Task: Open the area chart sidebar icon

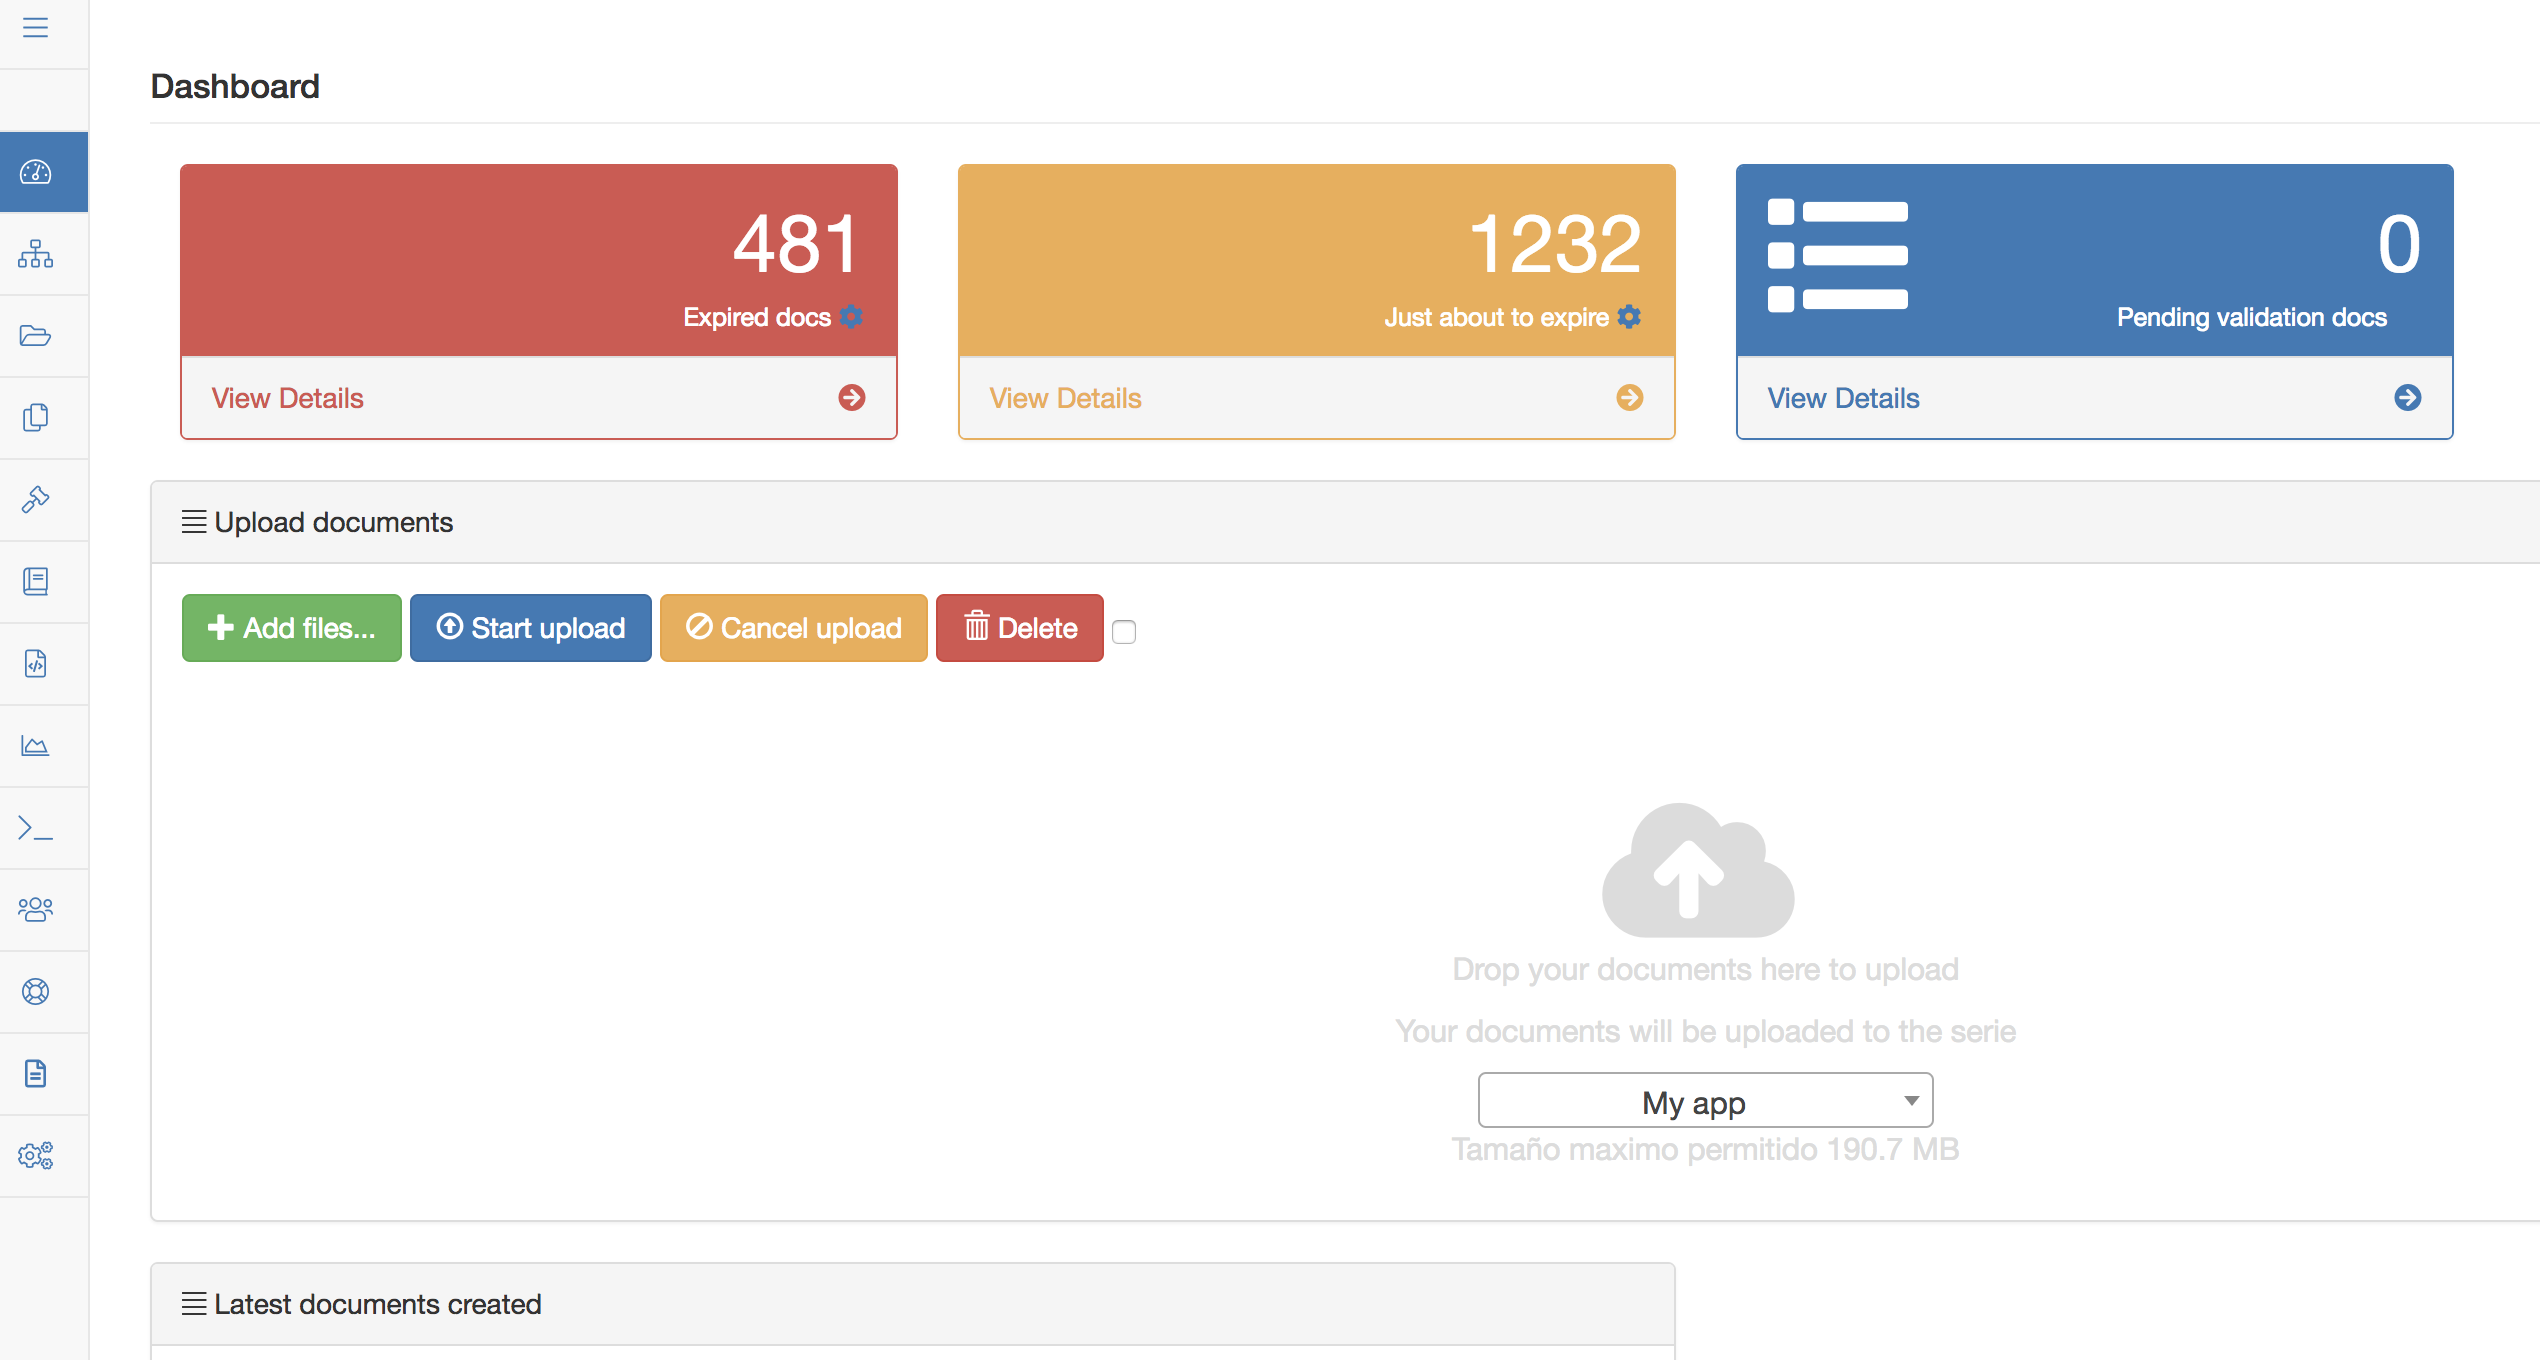Action: [x=36, y=746]
